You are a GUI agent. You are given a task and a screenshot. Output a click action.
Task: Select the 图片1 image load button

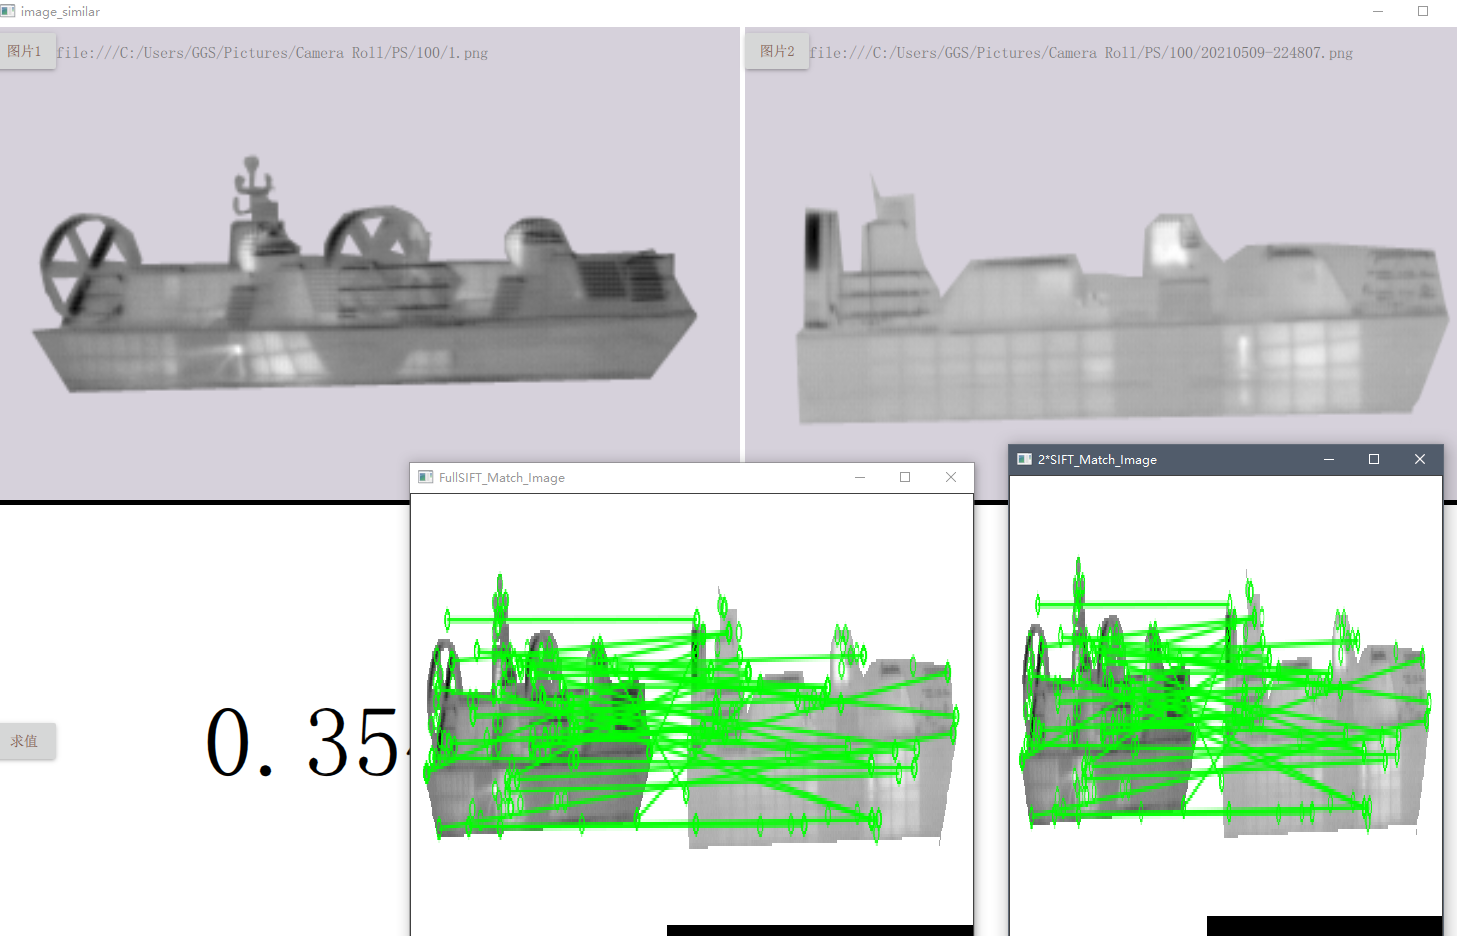pyautogui.click(x=27, y=50)
